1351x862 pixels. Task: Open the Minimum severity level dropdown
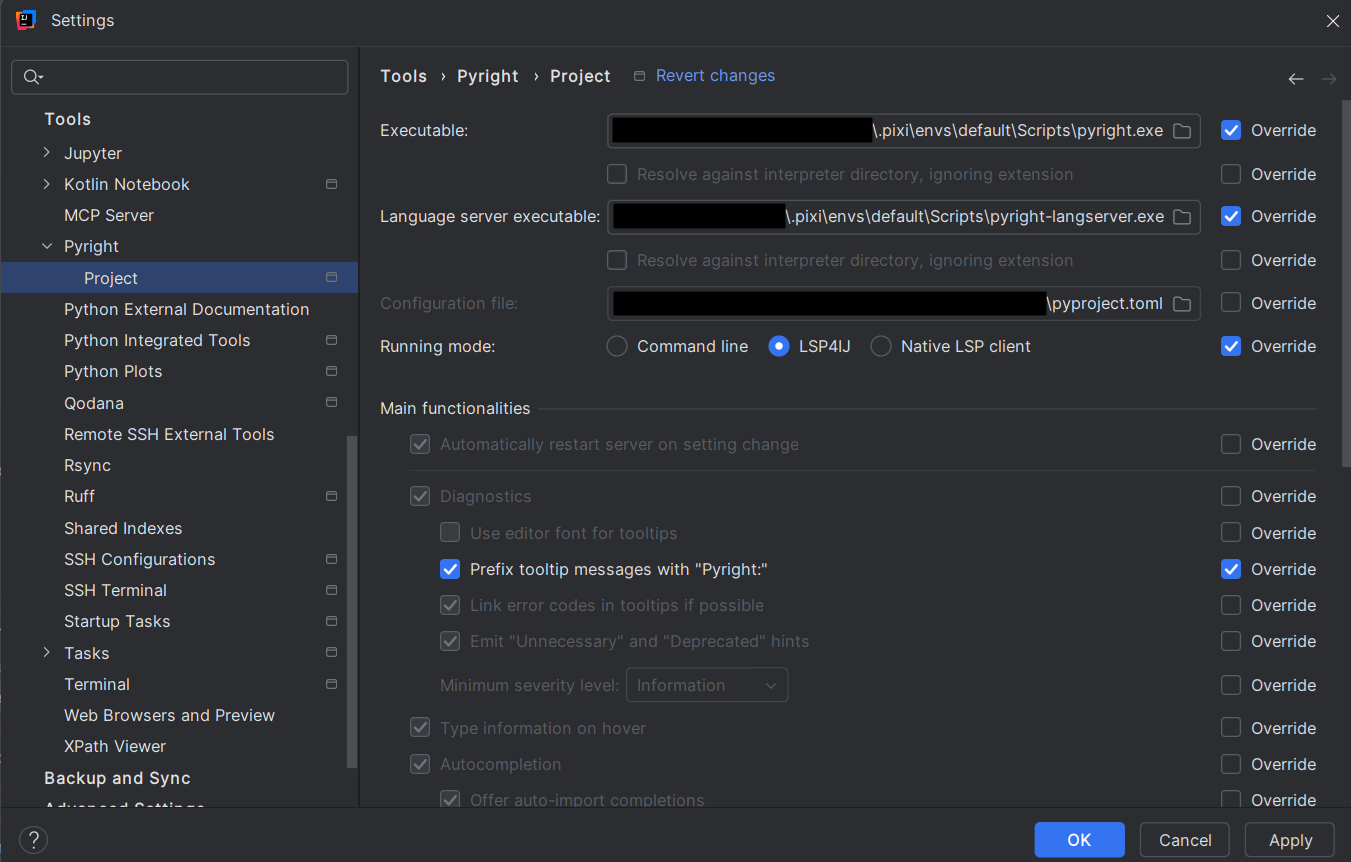(707, 685)
